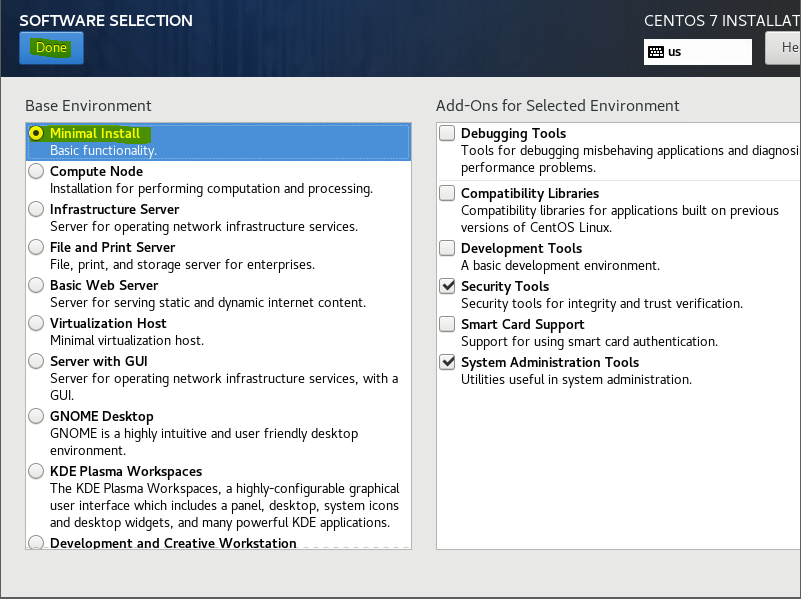Pick Development and Creative Workstation
Viewport: 801px width, 599px height.
click(x=36, y=543)
